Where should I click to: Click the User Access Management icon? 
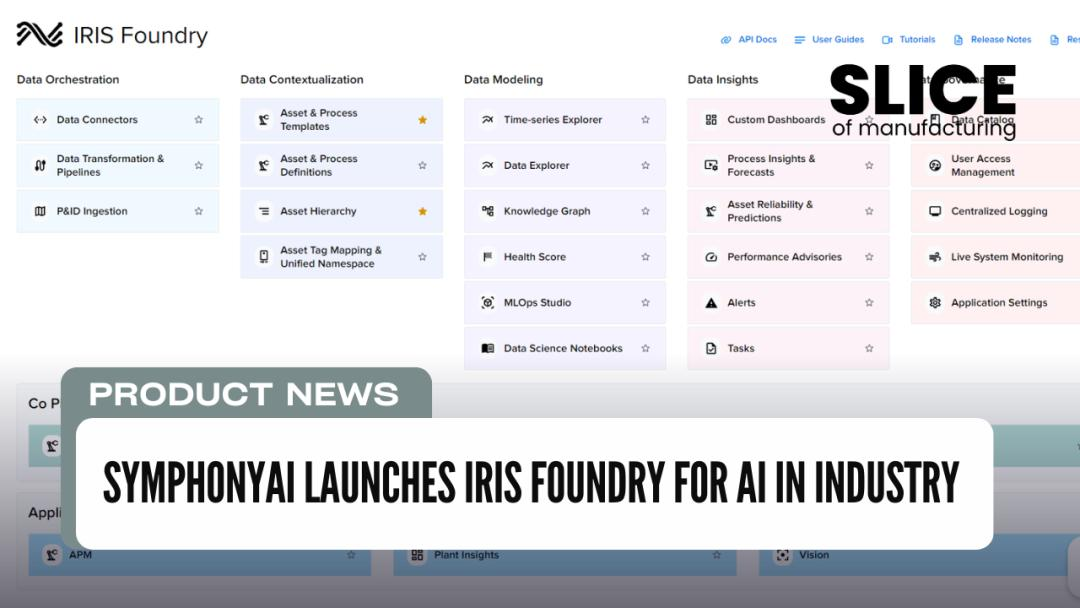pos(935,165)
